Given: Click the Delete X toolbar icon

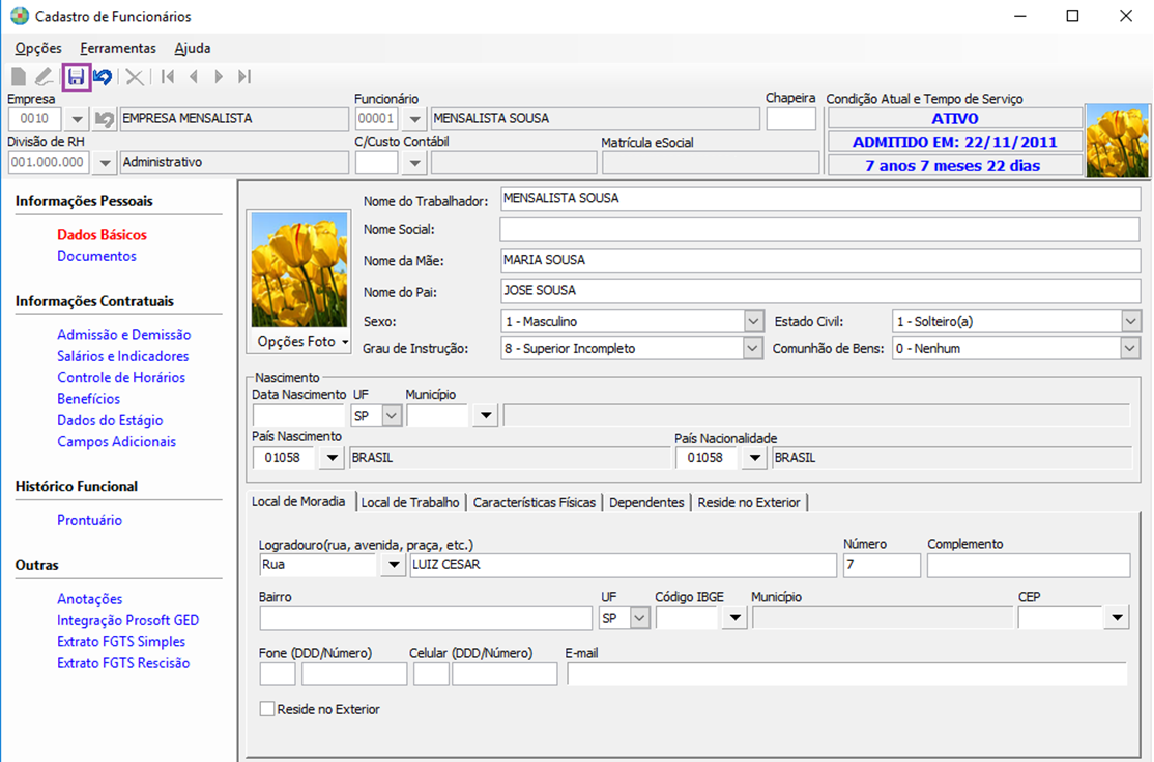Looking at the screenshot, I should (134, 77).
